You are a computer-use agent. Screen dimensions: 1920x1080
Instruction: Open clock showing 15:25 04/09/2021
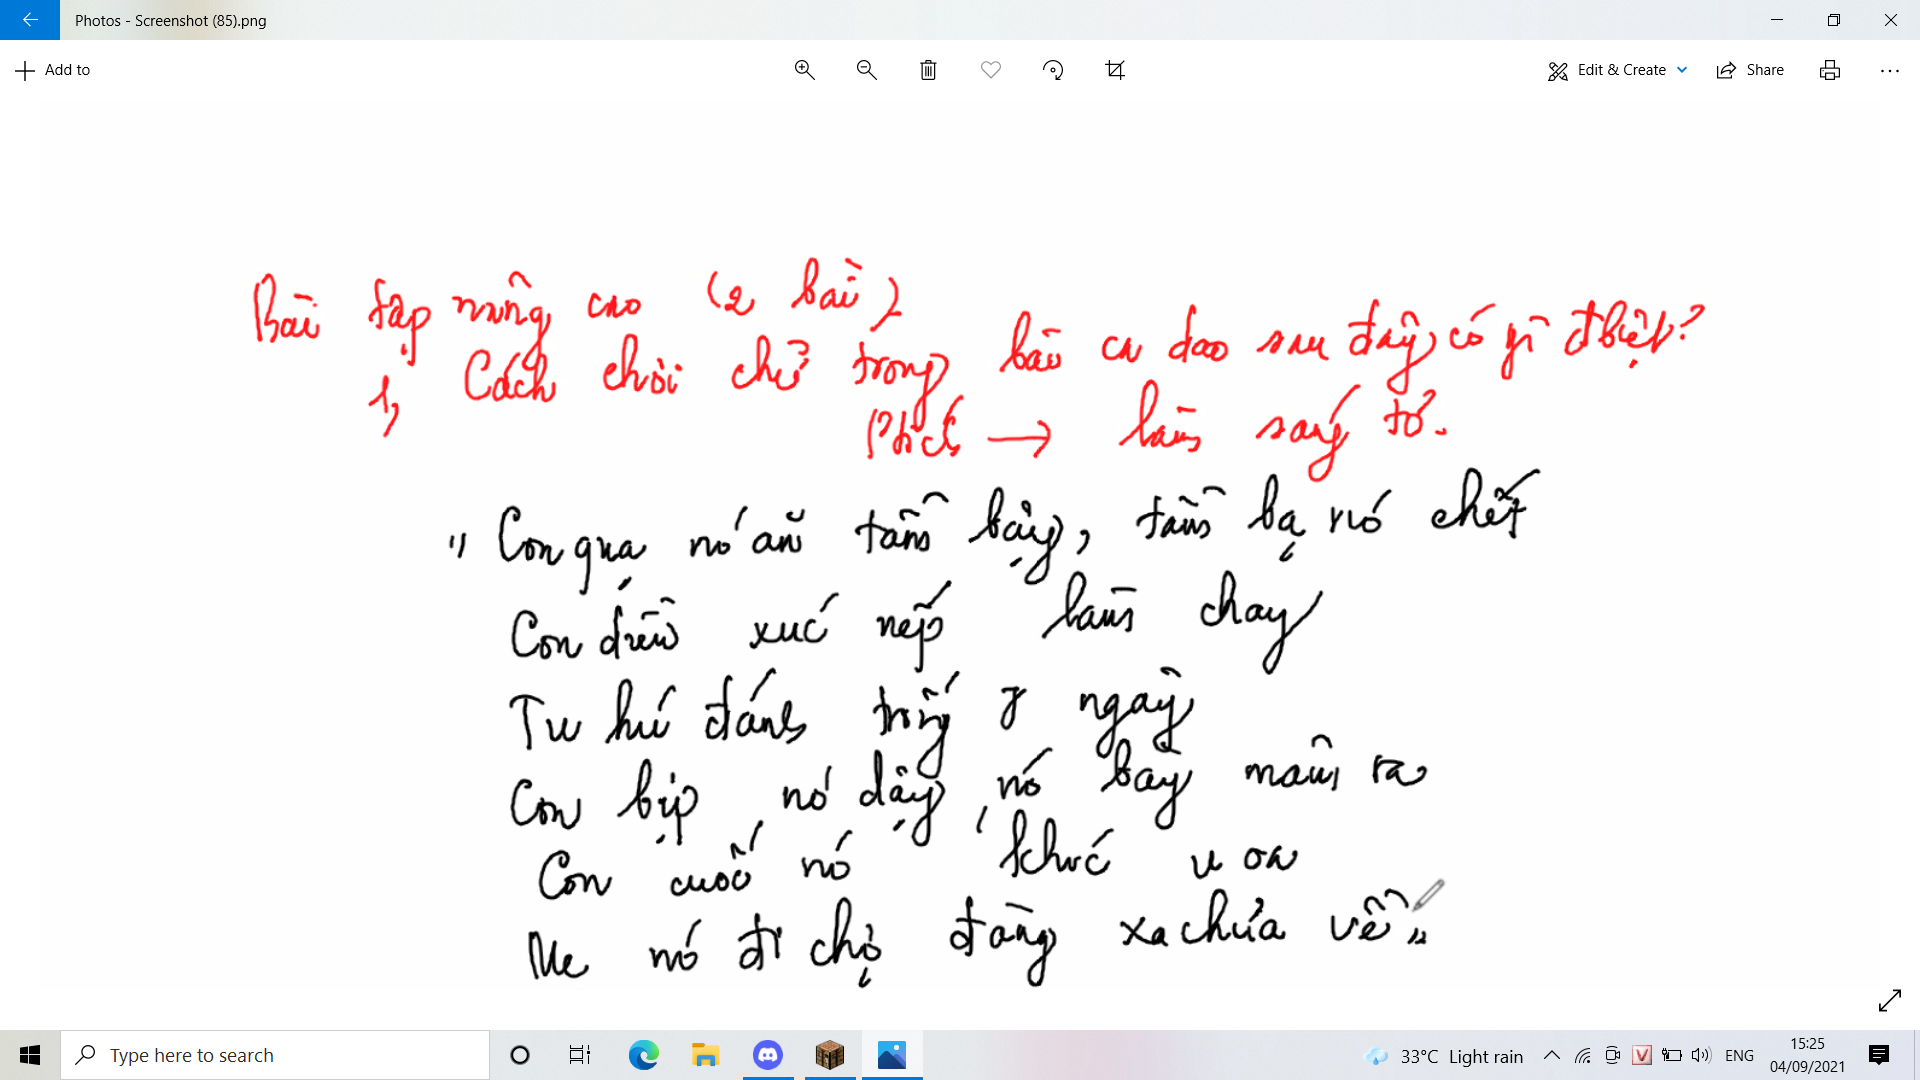[x=1807, y=1055]
